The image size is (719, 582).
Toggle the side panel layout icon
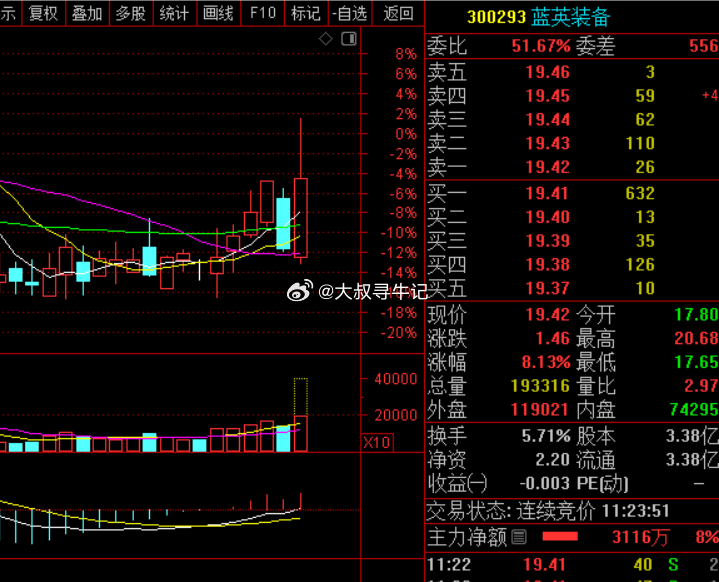[x=349, y=39]
